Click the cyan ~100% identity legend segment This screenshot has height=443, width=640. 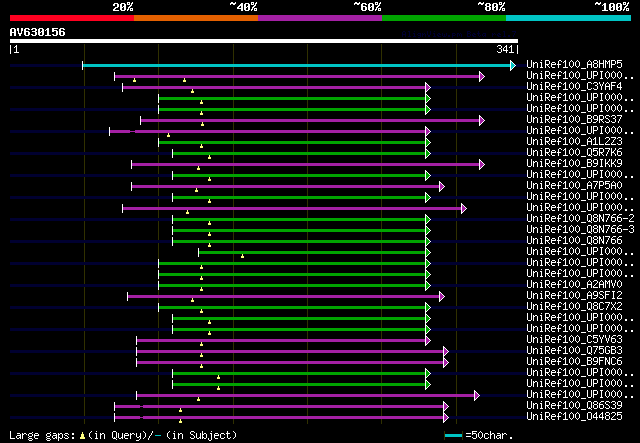[568, 18]
